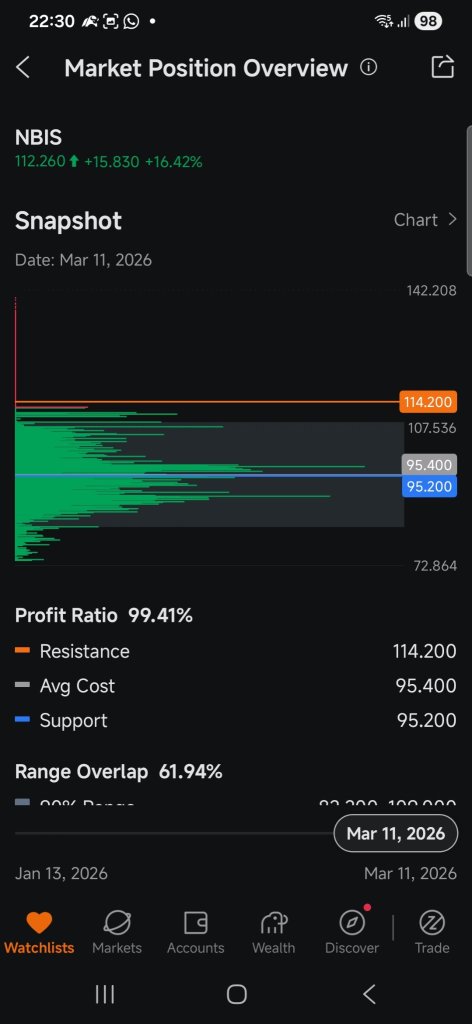The height and width of the screenshot is (1024, 472).
Task: Select the NBIS ticker name
Action: pos(39,138)
